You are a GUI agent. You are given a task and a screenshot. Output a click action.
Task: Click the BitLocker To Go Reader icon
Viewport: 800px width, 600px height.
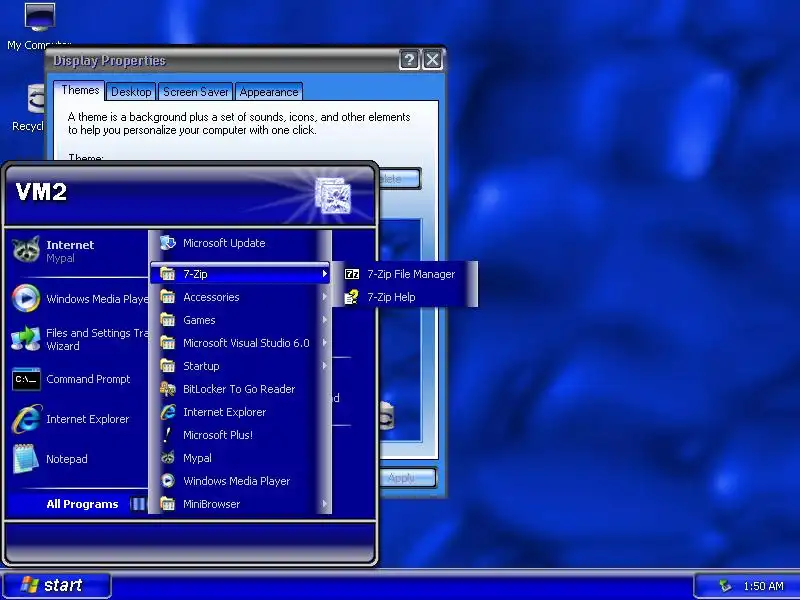tap(167, 389)
